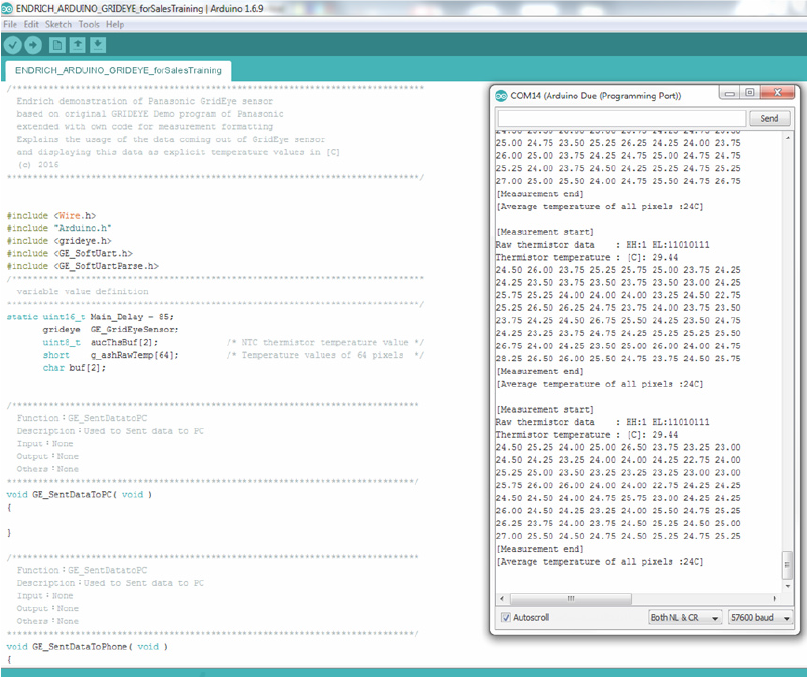
Task: Click the COM14 serial monitor window icon
Action: (500, 96)
